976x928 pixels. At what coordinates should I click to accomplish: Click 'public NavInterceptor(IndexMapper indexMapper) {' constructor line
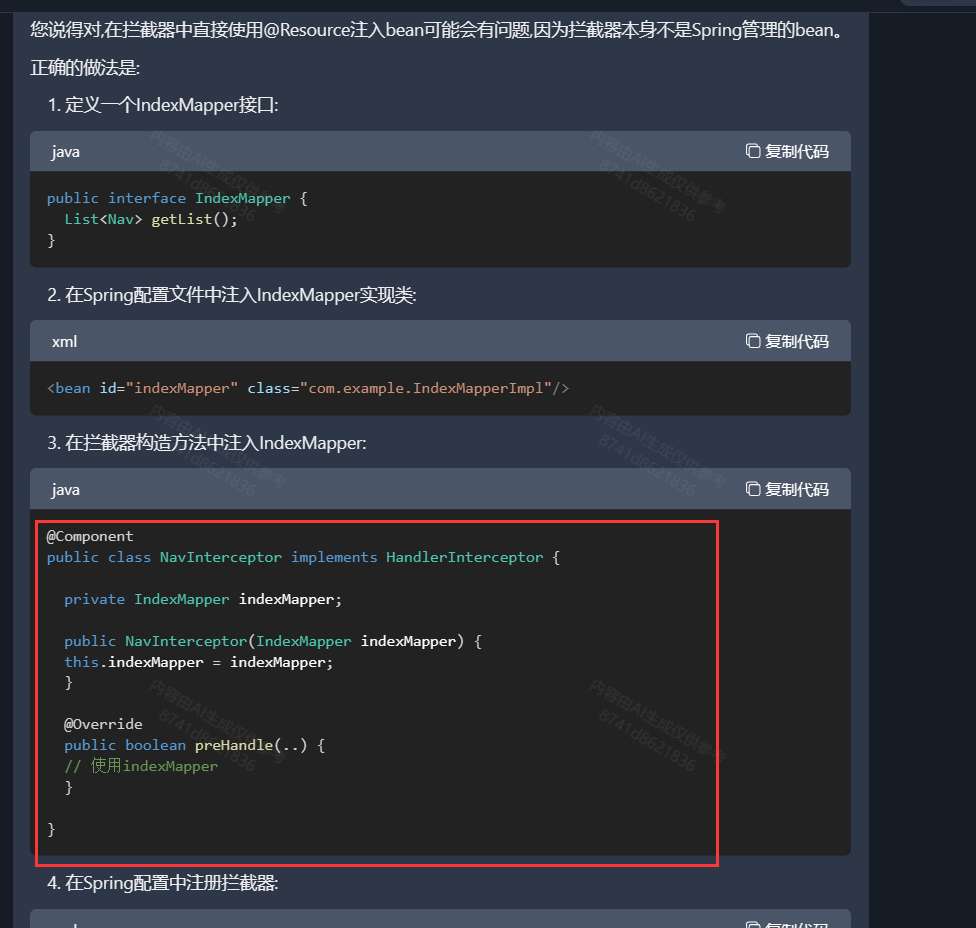pyautogui.click(x=273, y=641)
